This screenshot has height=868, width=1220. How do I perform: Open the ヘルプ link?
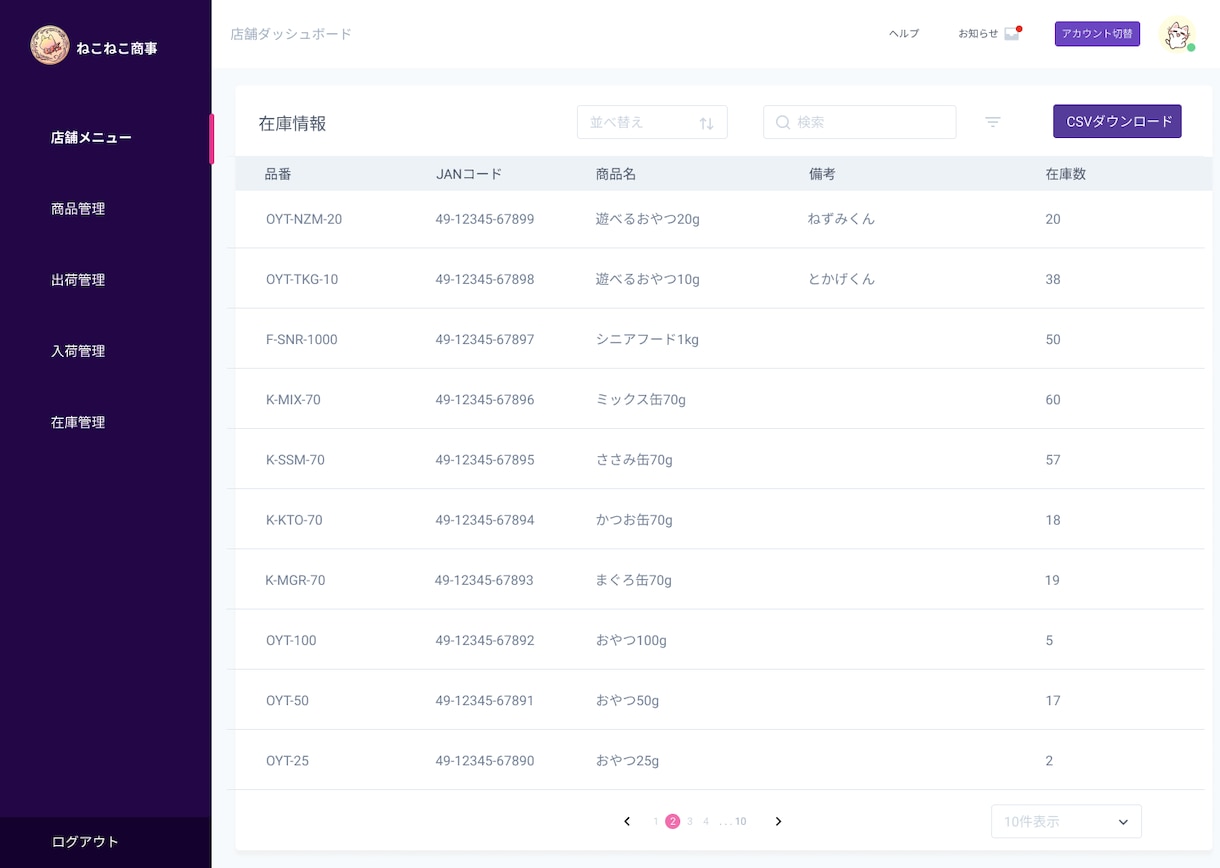(x=904, y=34)
